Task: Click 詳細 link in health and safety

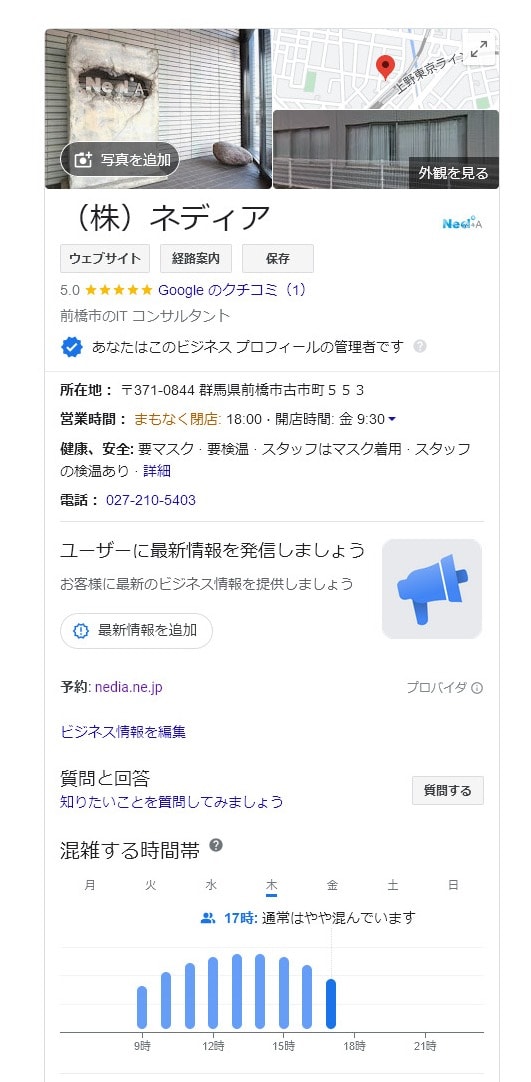Action: (157, 471)
